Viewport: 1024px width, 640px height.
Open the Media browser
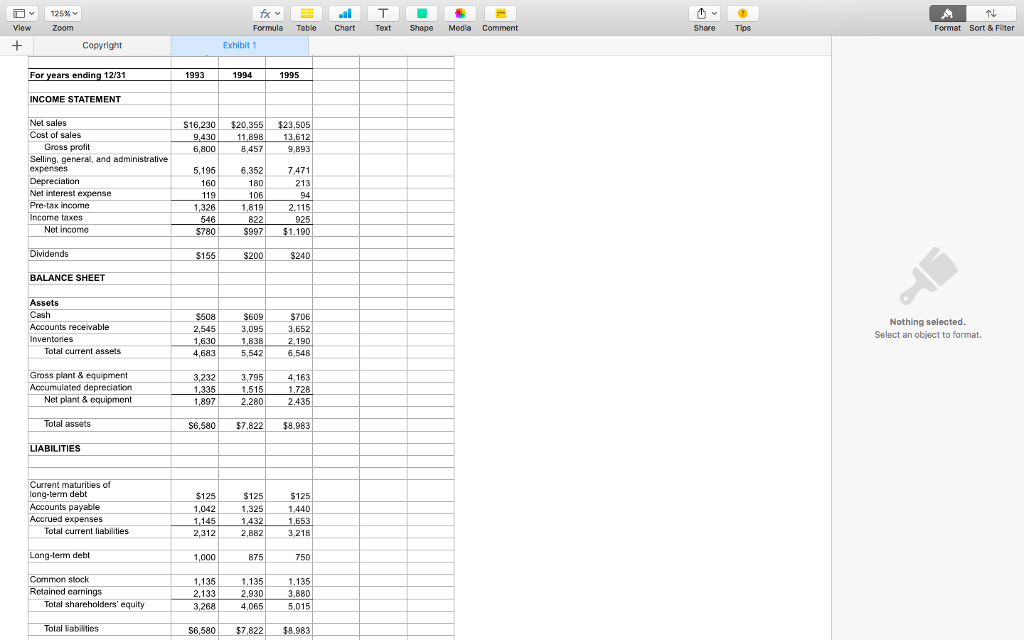tap(459, 17)
